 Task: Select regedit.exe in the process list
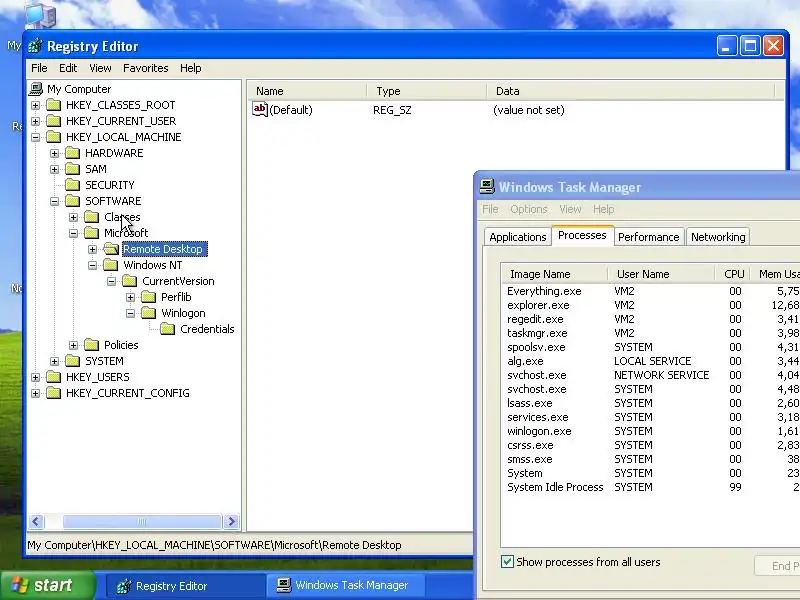pos(535,319)
